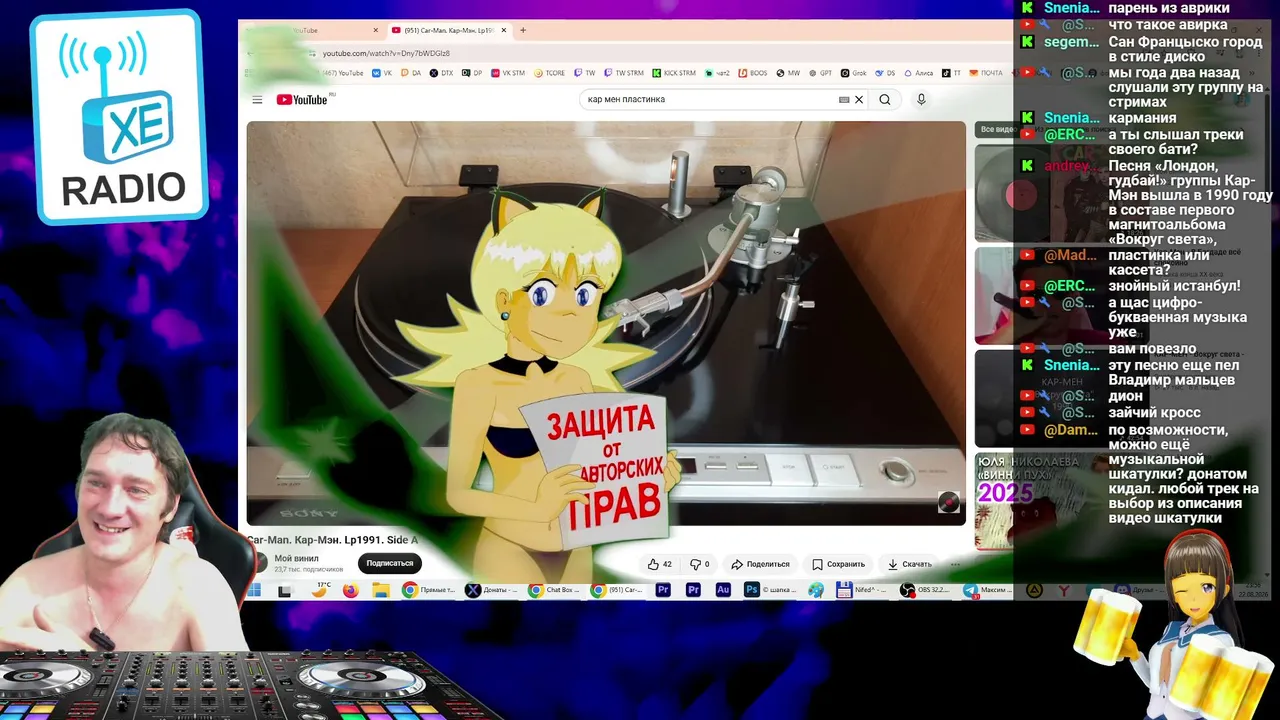Image resolution: width=1280 pixels, height=720 pixels.
Task: Switch to the Донаты taskbar window
Action: (492, 590)
